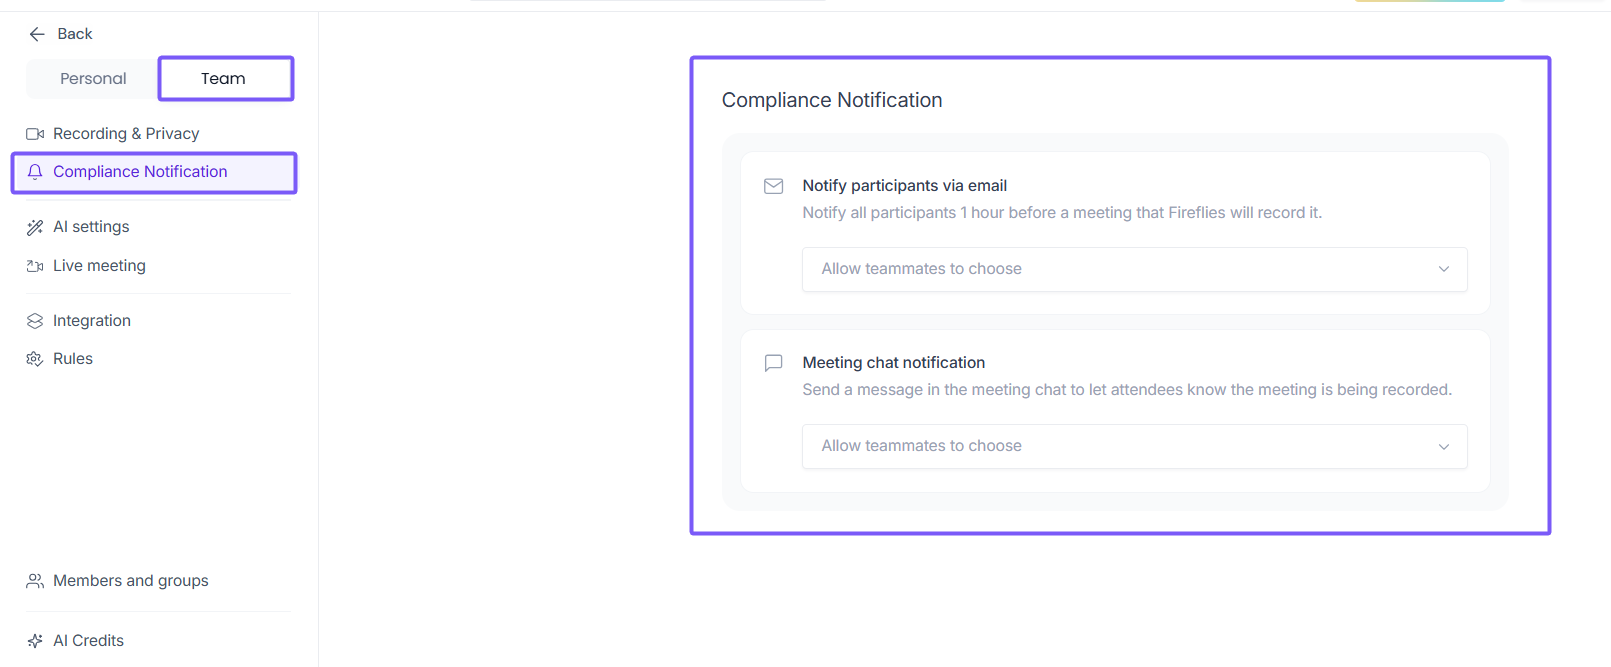The image size is (1611, 667).
Task: Select the Team tab
Action: tap(223, 79)
